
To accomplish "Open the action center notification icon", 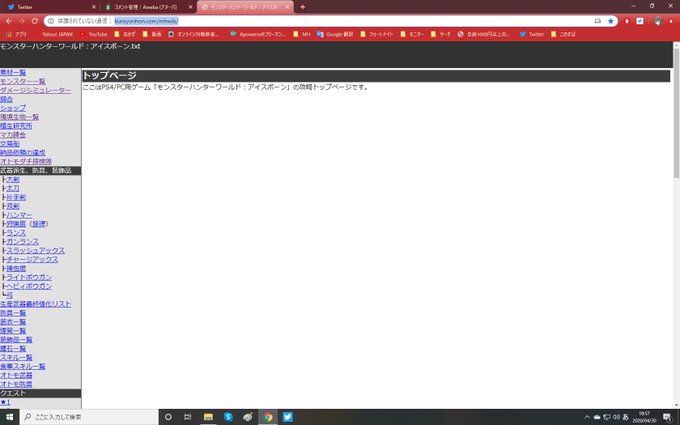I will pyautogui.click(x=667, y=417).
